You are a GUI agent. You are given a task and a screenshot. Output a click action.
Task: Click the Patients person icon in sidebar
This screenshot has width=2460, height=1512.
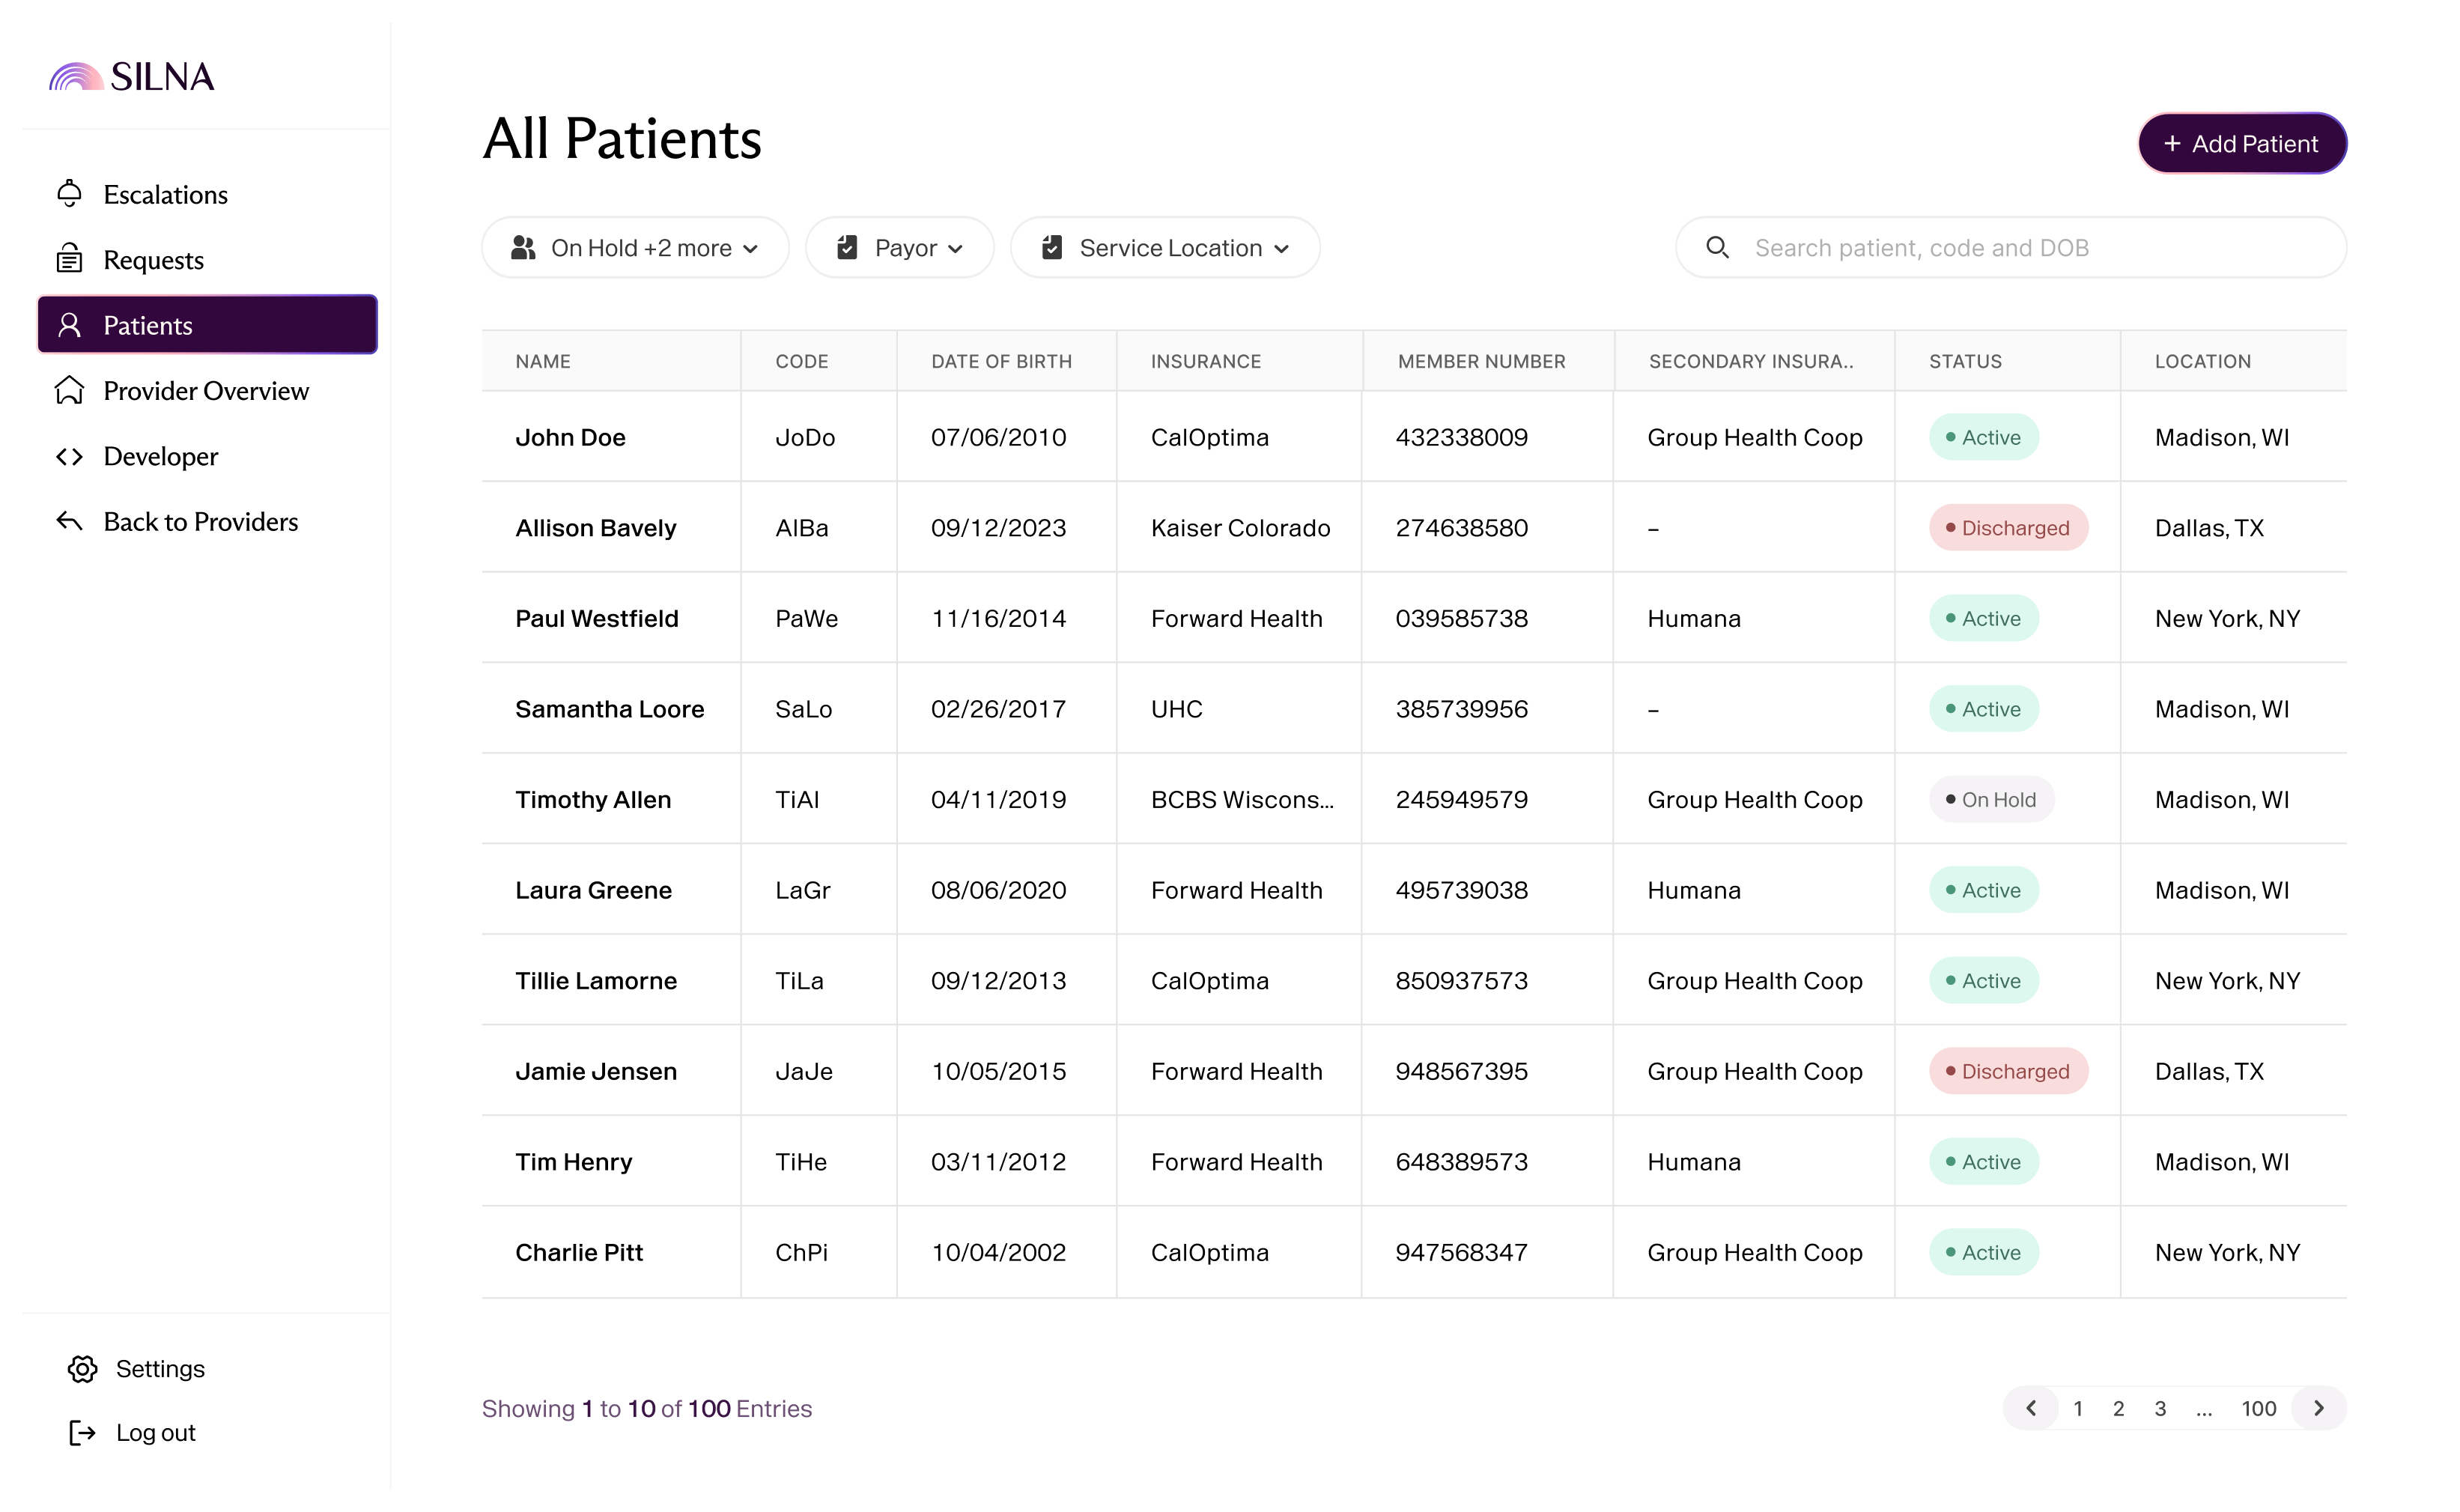(x=69, y=324)
